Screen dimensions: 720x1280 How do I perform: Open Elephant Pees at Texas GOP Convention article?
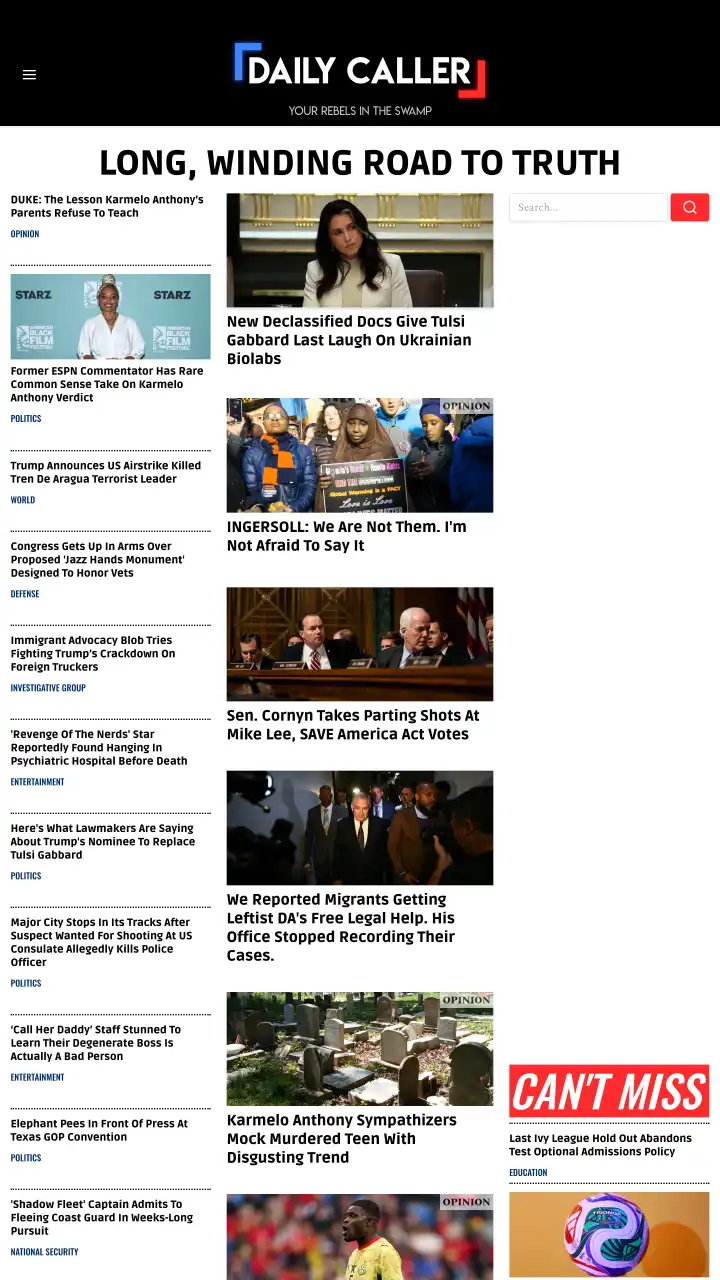point(99,1130)
